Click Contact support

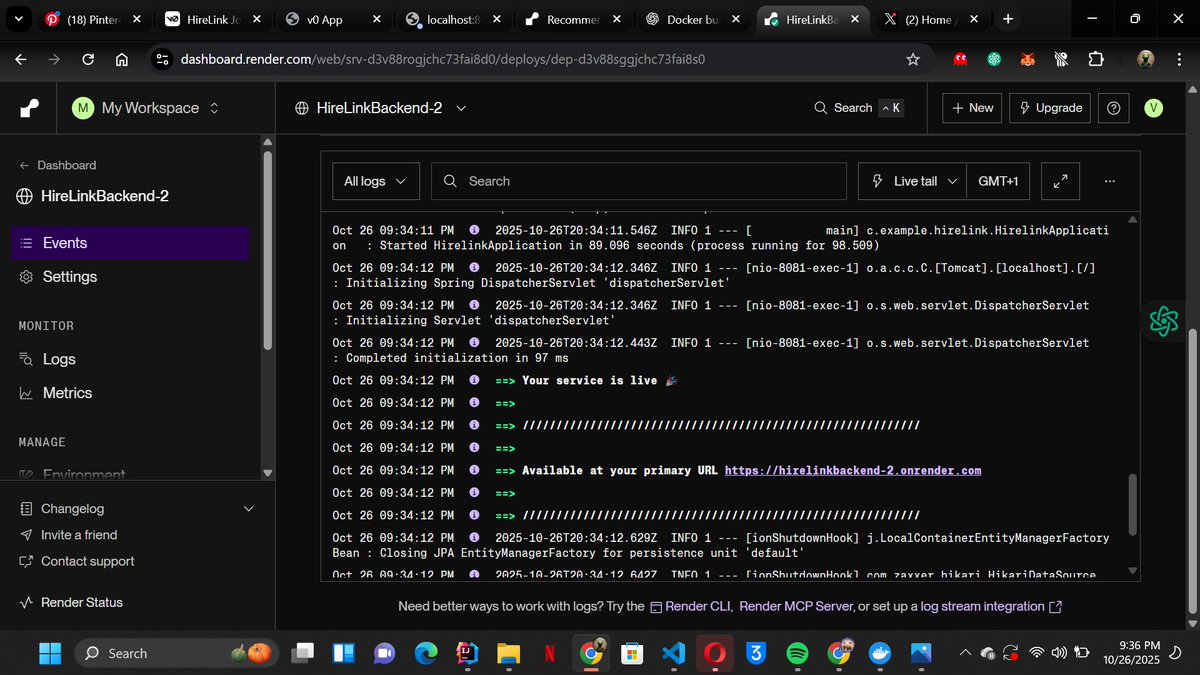(x=77, y=561)
